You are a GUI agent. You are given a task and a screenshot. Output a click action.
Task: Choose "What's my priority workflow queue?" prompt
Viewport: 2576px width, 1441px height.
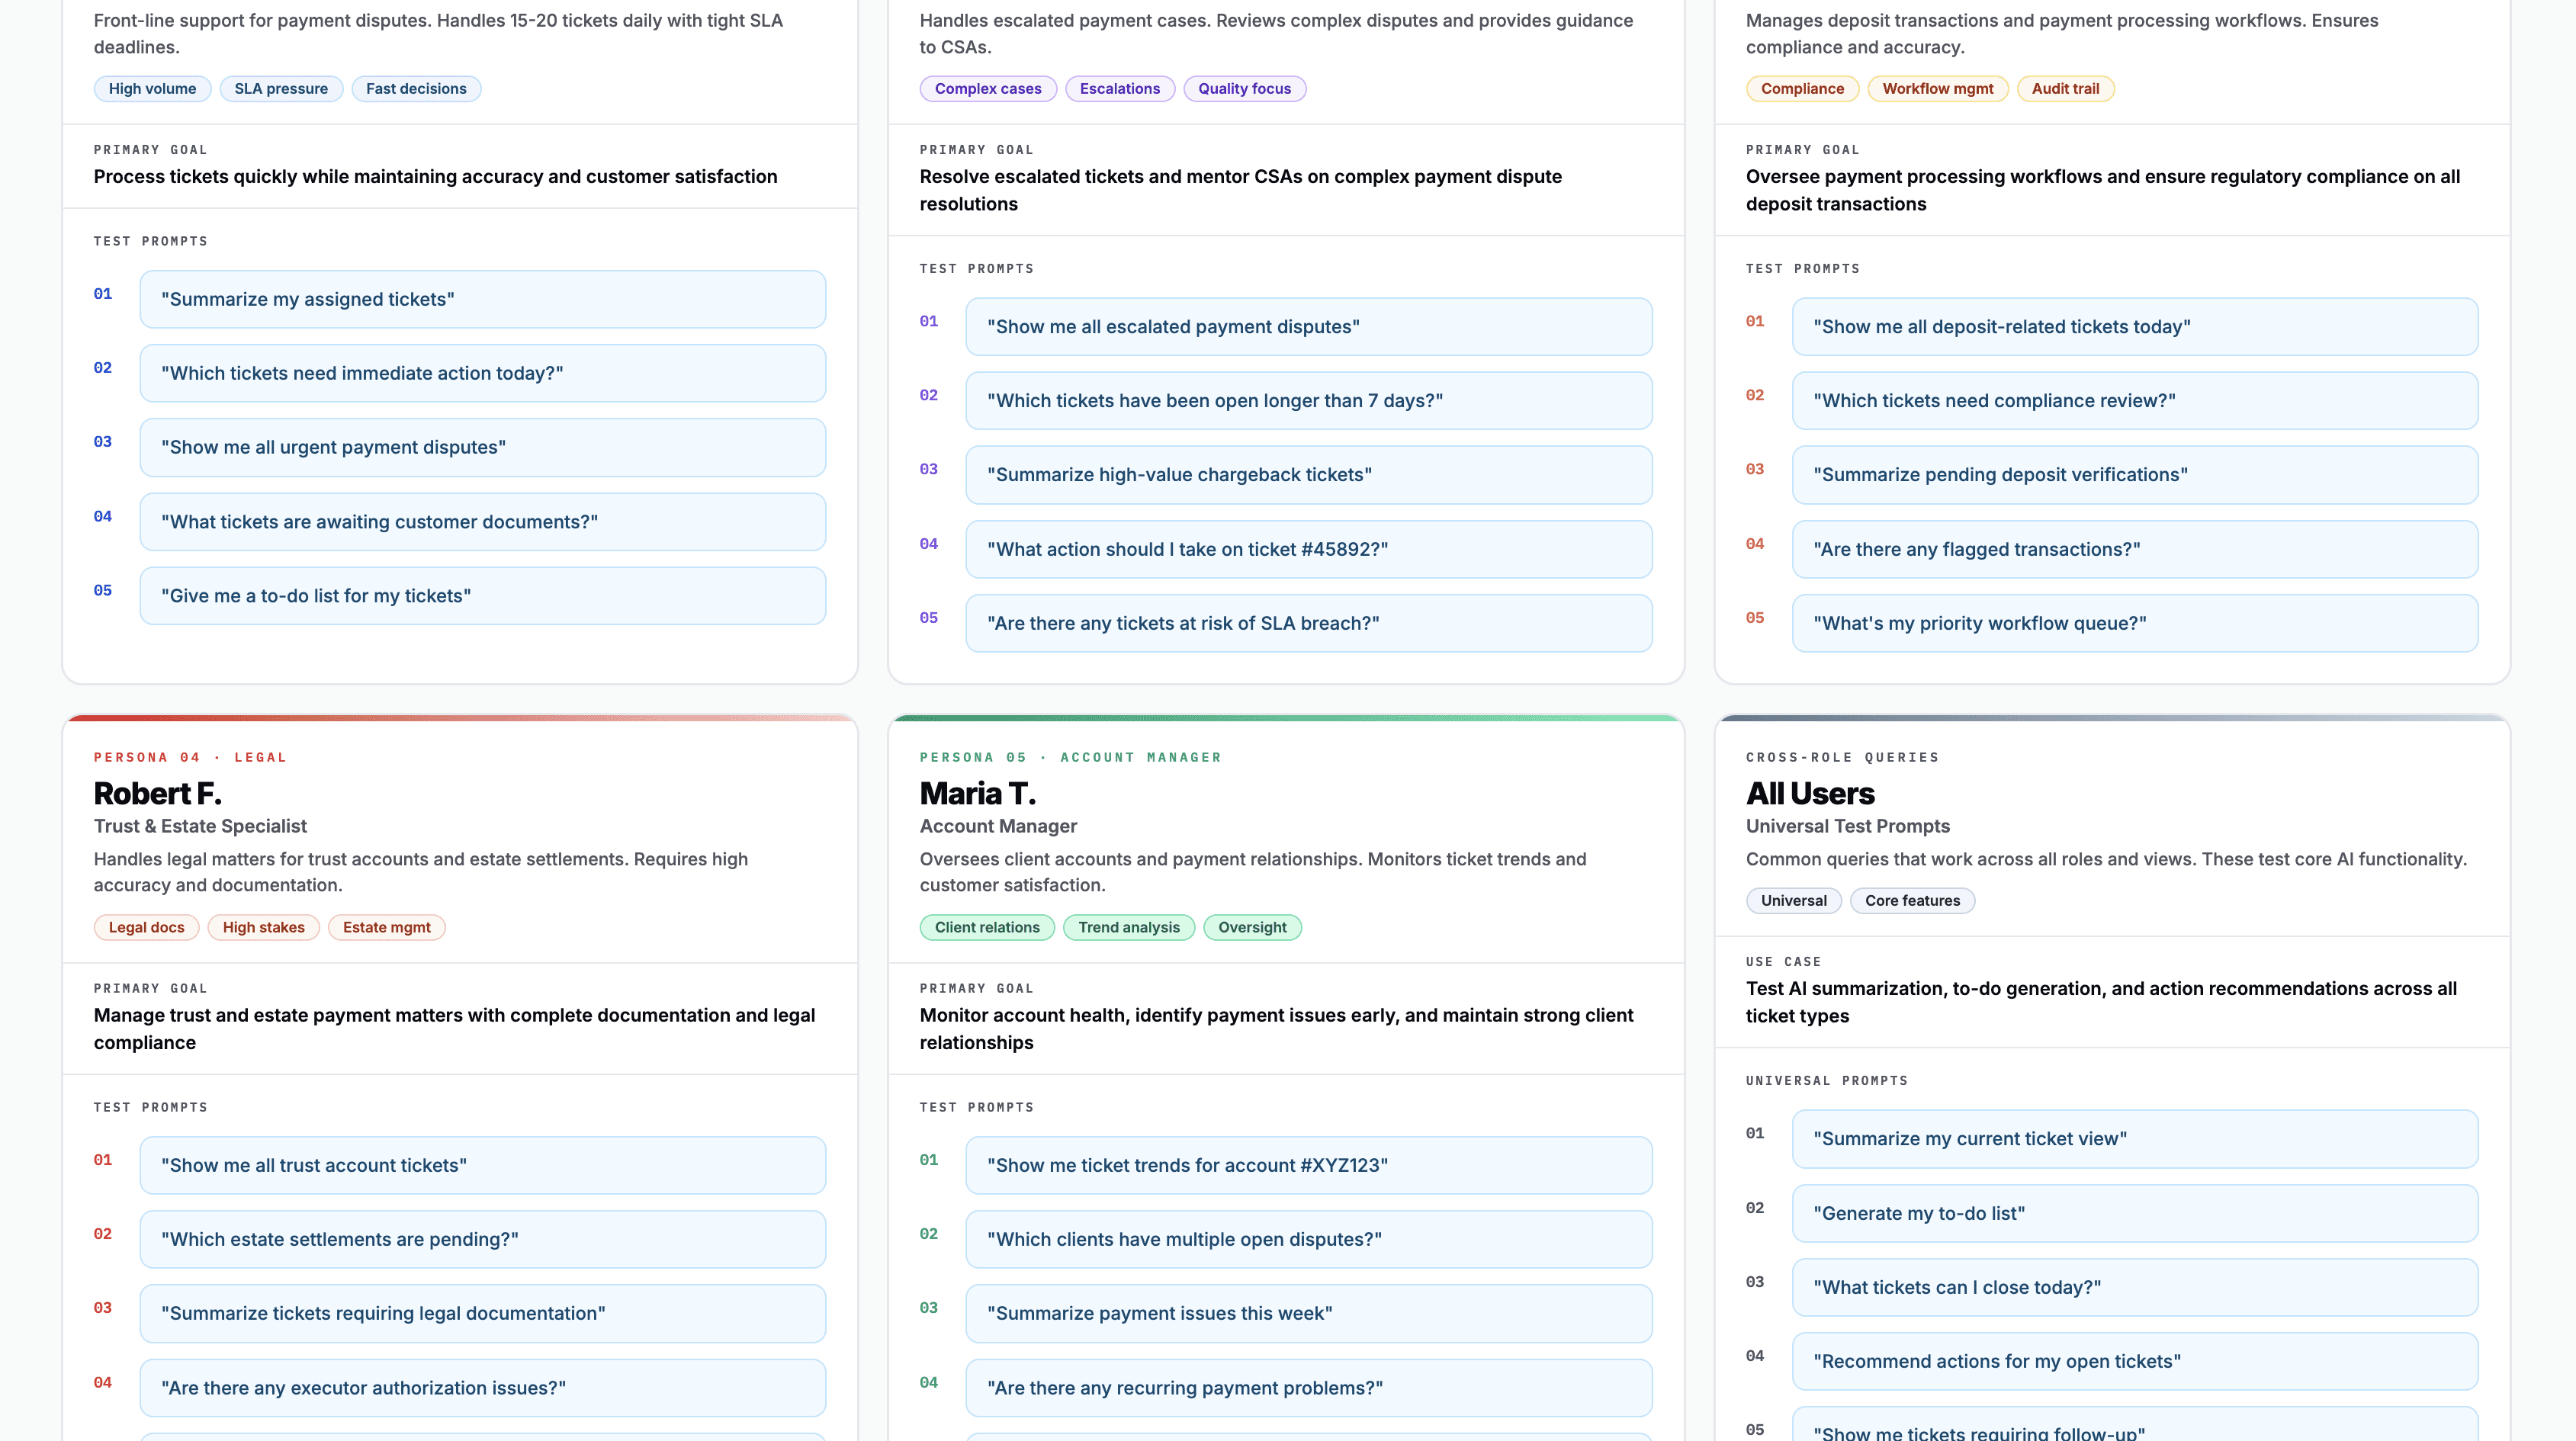pyautogui.click(x=2134, y=623)
